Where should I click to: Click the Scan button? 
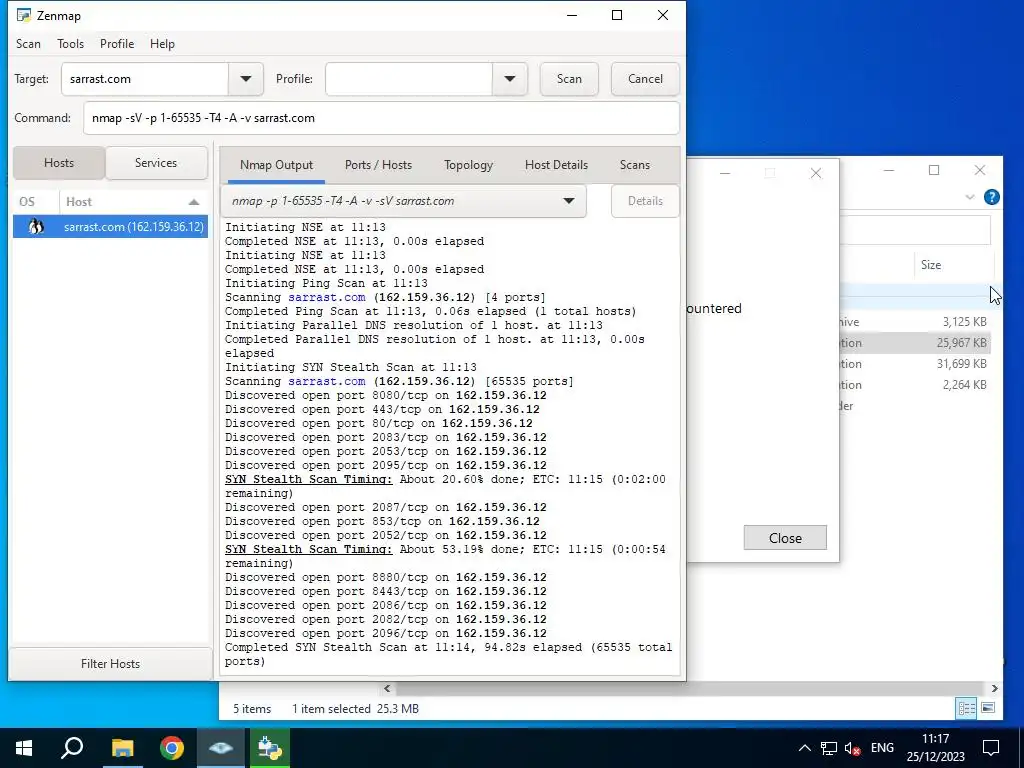pyautogui.click(x=569, y=79)
